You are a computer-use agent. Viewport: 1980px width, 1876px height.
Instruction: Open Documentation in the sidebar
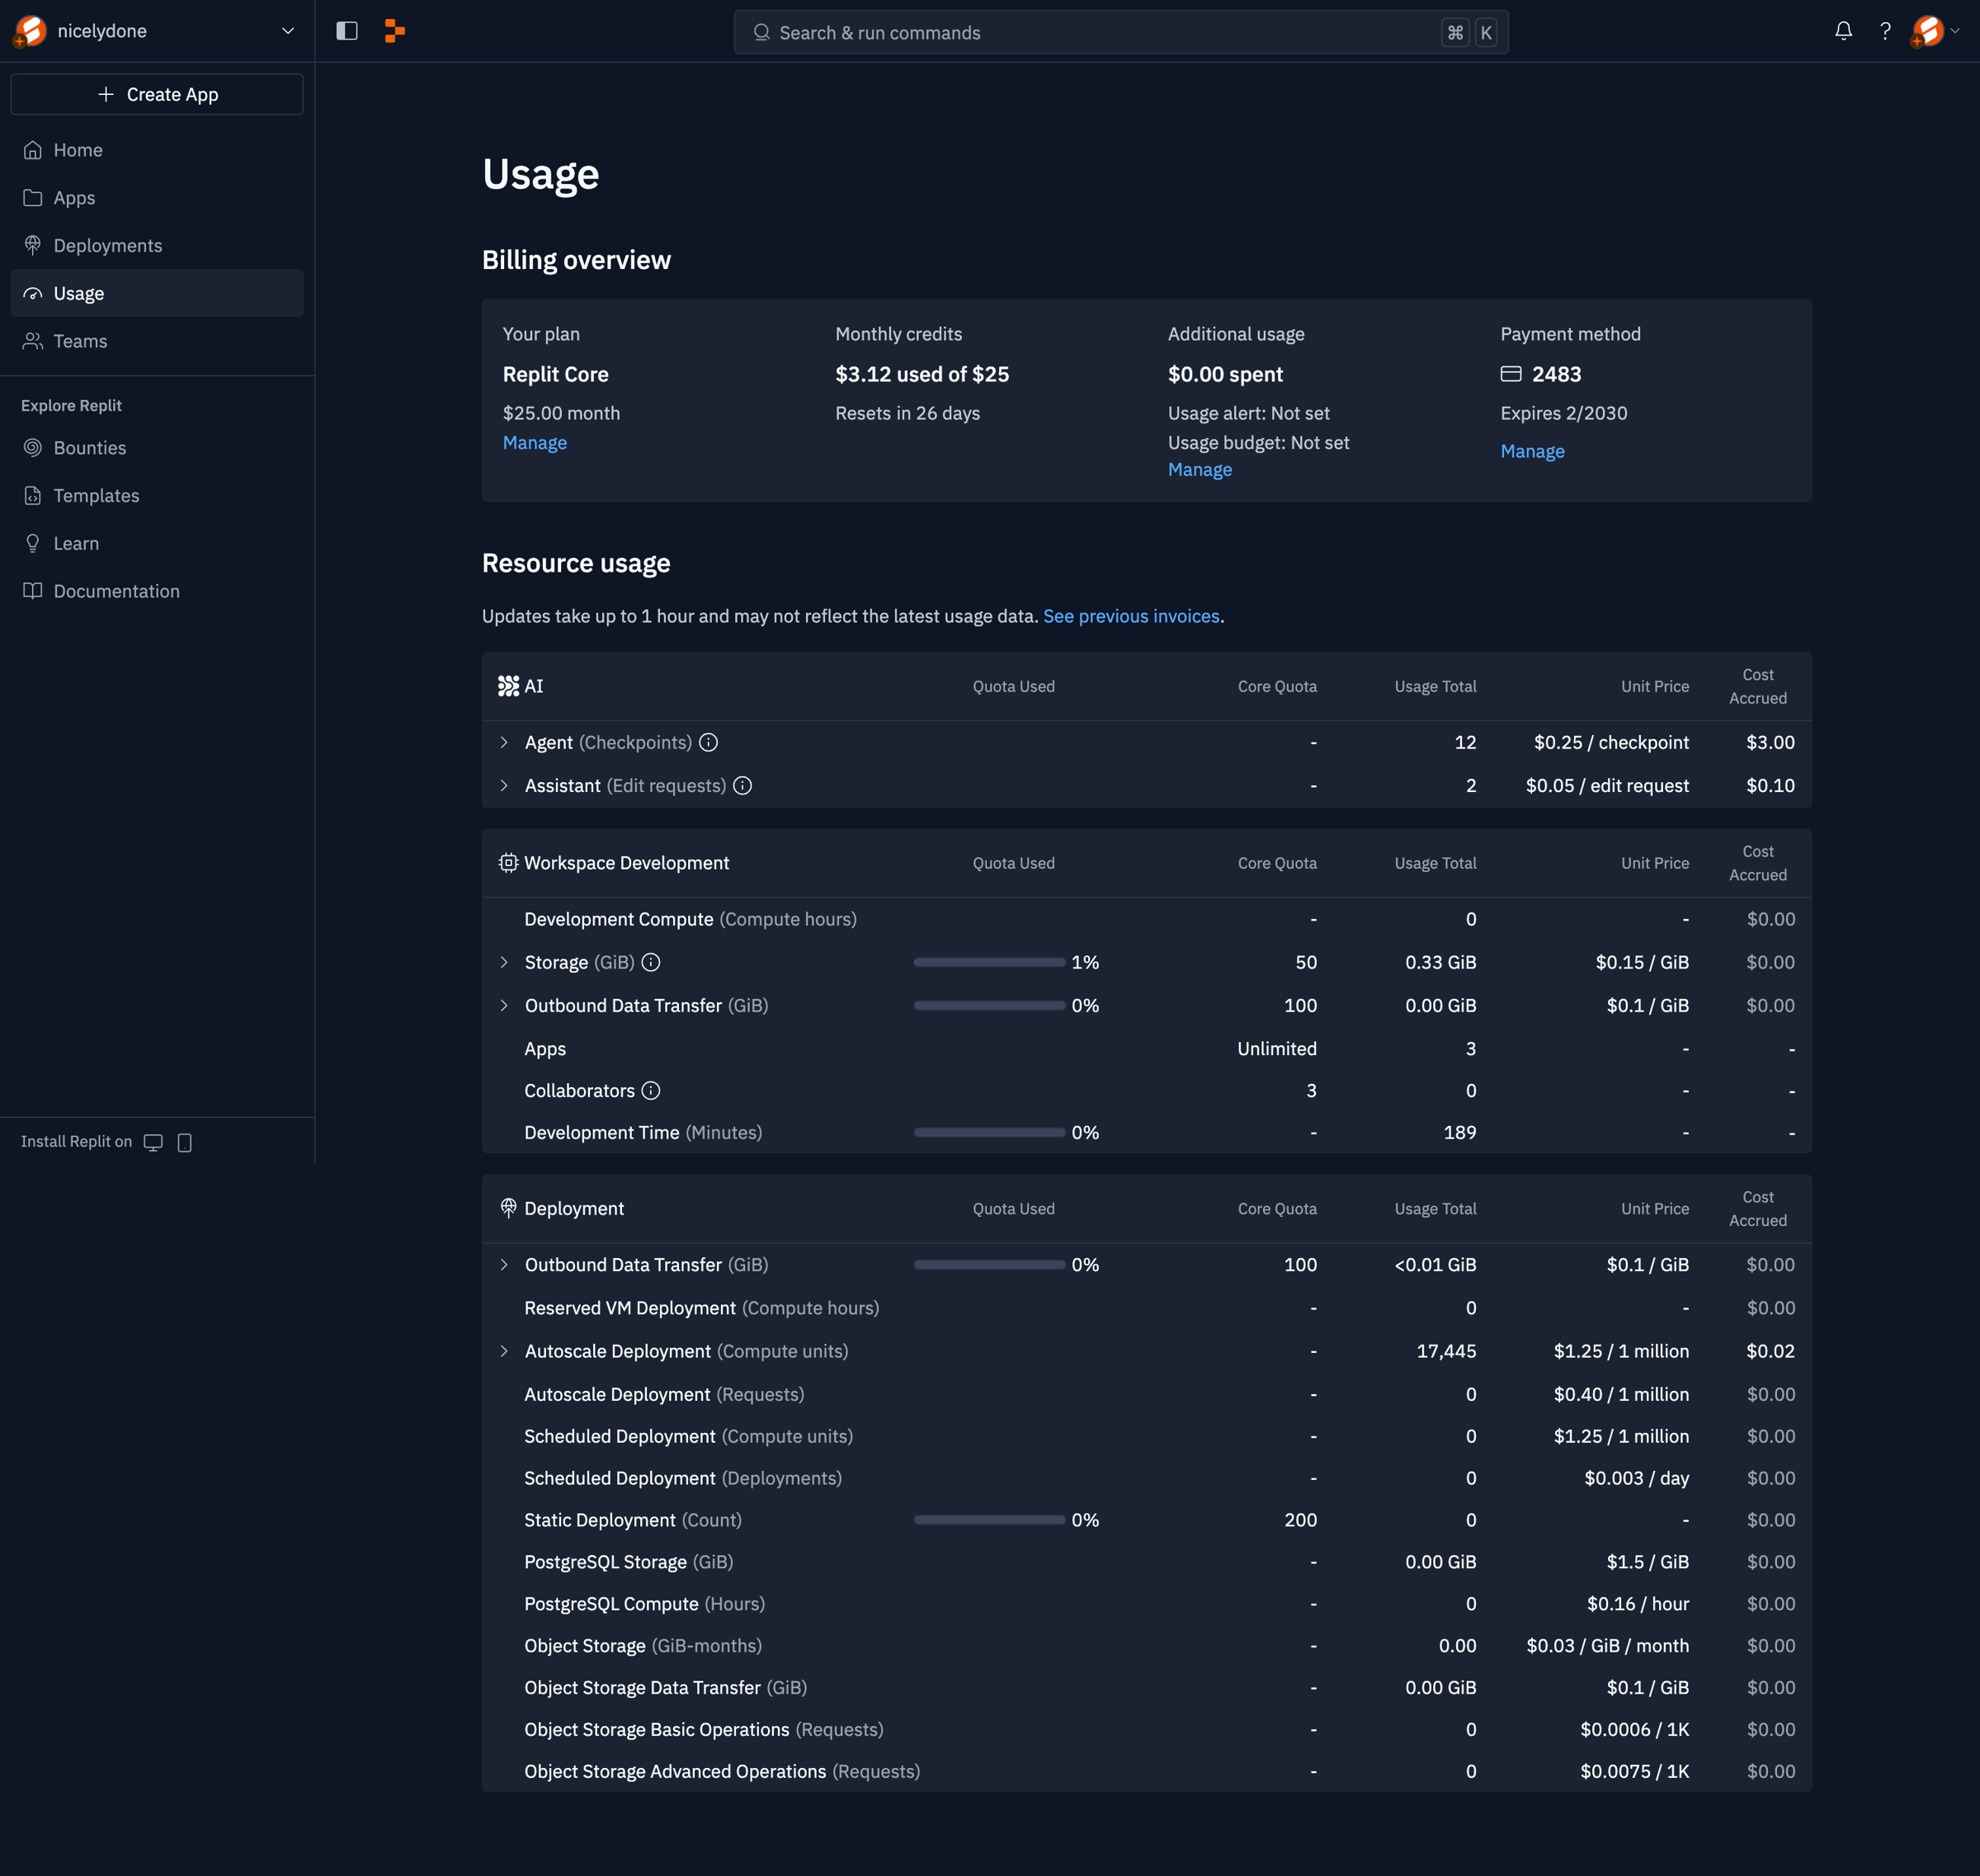(x=157, y=591)
